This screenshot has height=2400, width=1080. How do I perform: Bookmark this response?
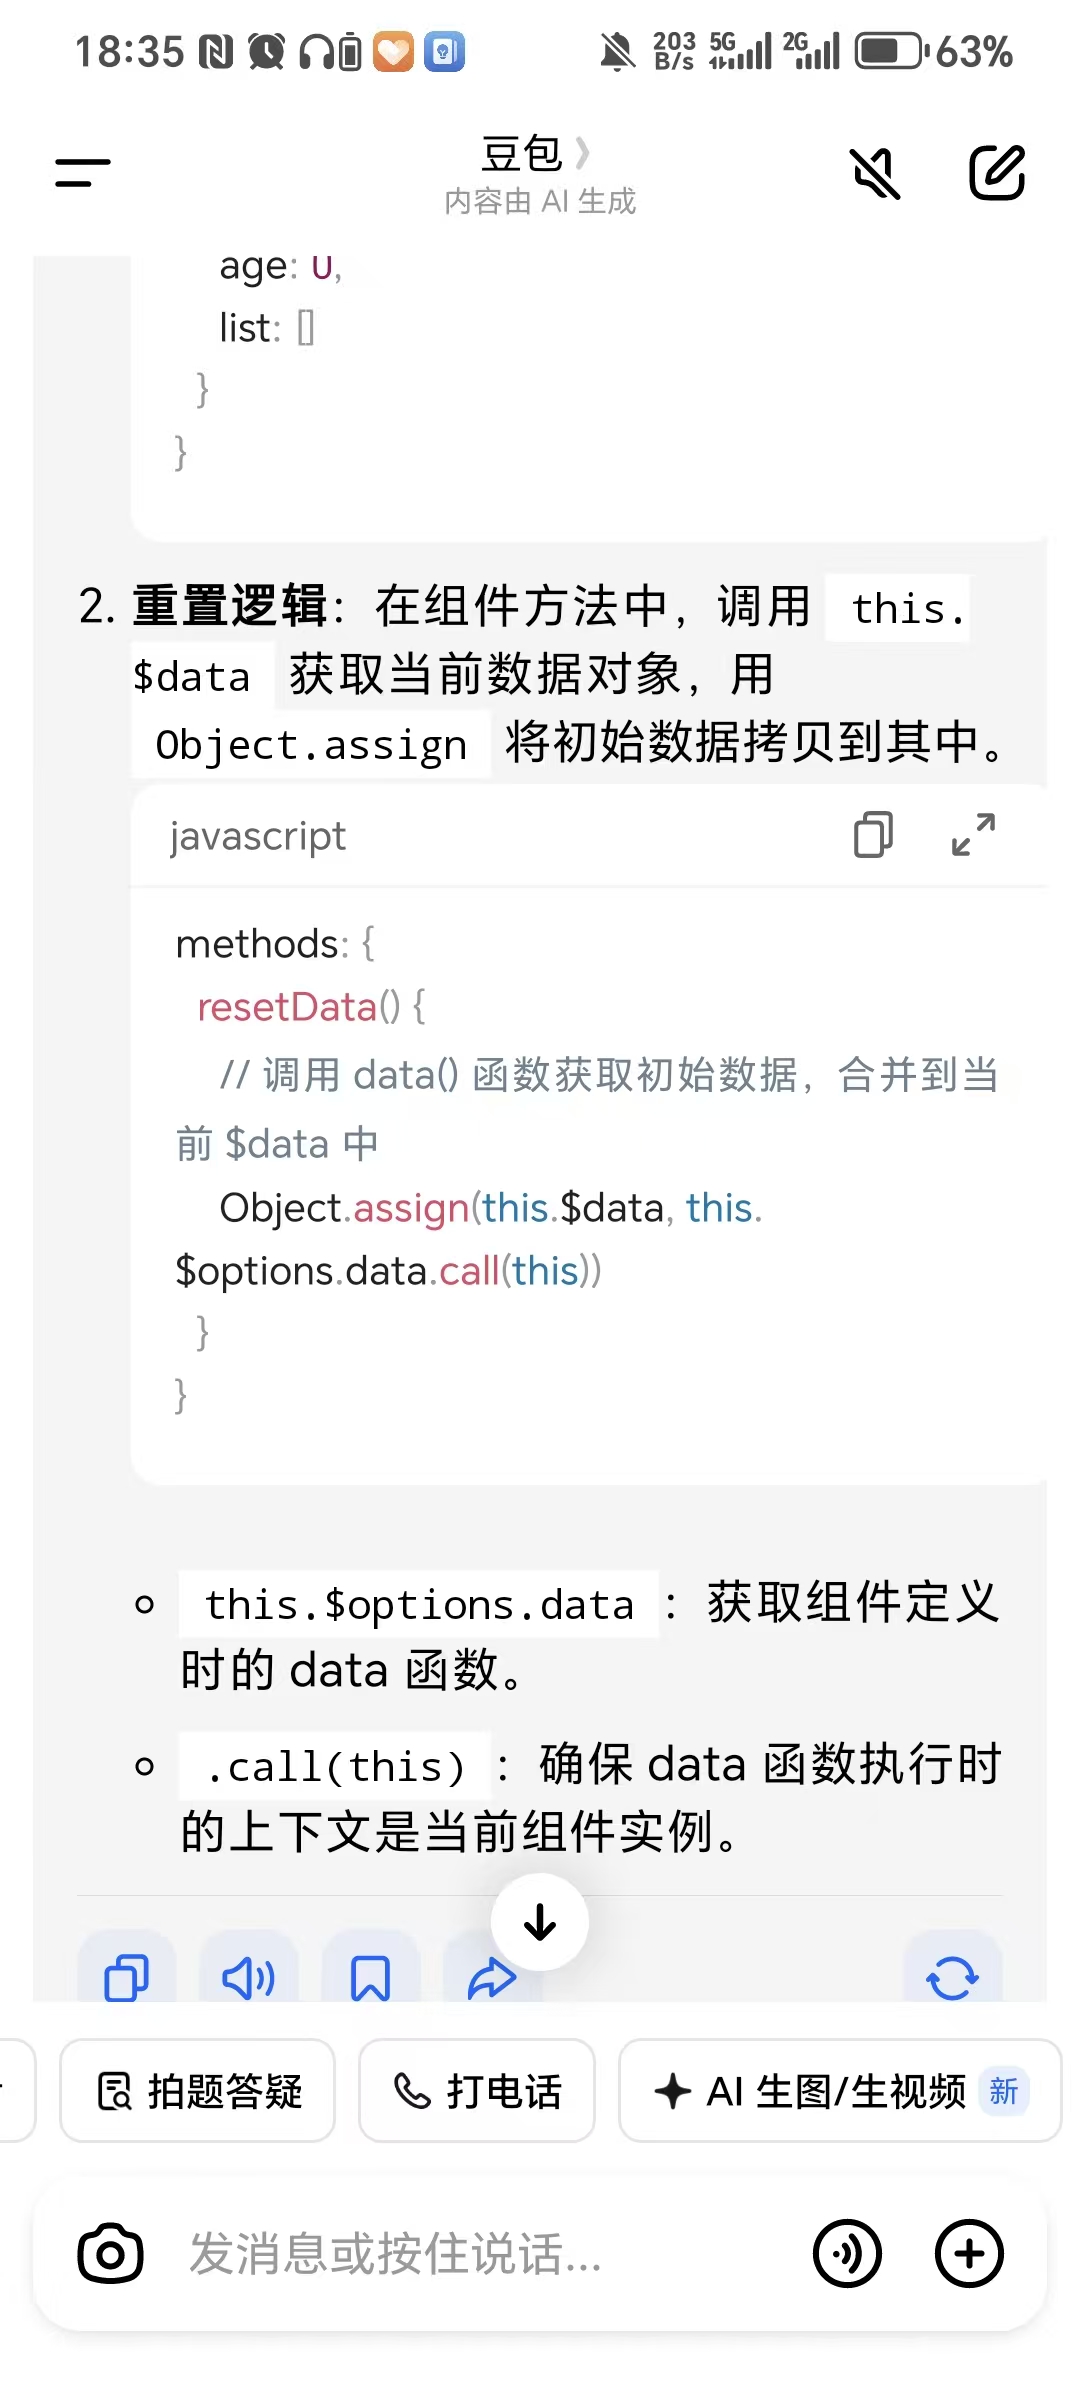pyautogui.click(x=370, y=1977)
